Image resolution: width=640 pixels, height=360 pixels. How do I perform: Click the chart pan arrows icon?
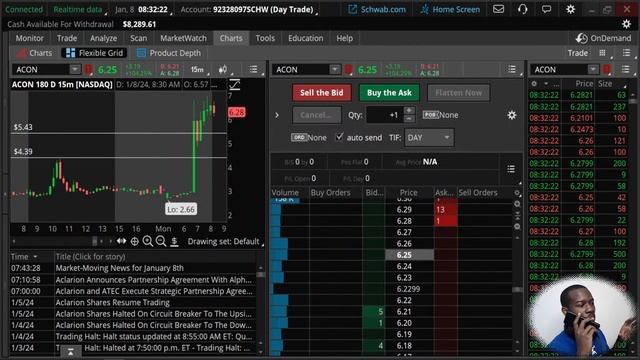tap(121, 241)
